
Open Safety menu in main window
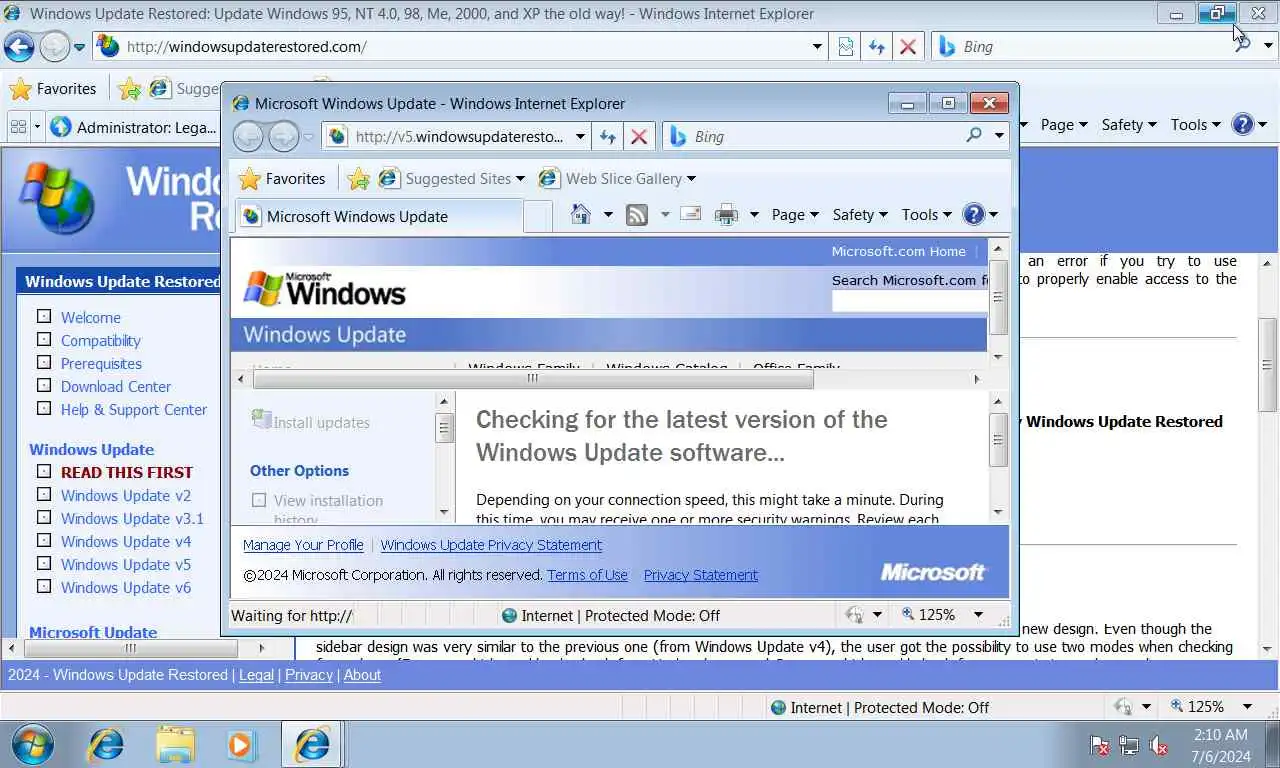[x=1129, y=125]
